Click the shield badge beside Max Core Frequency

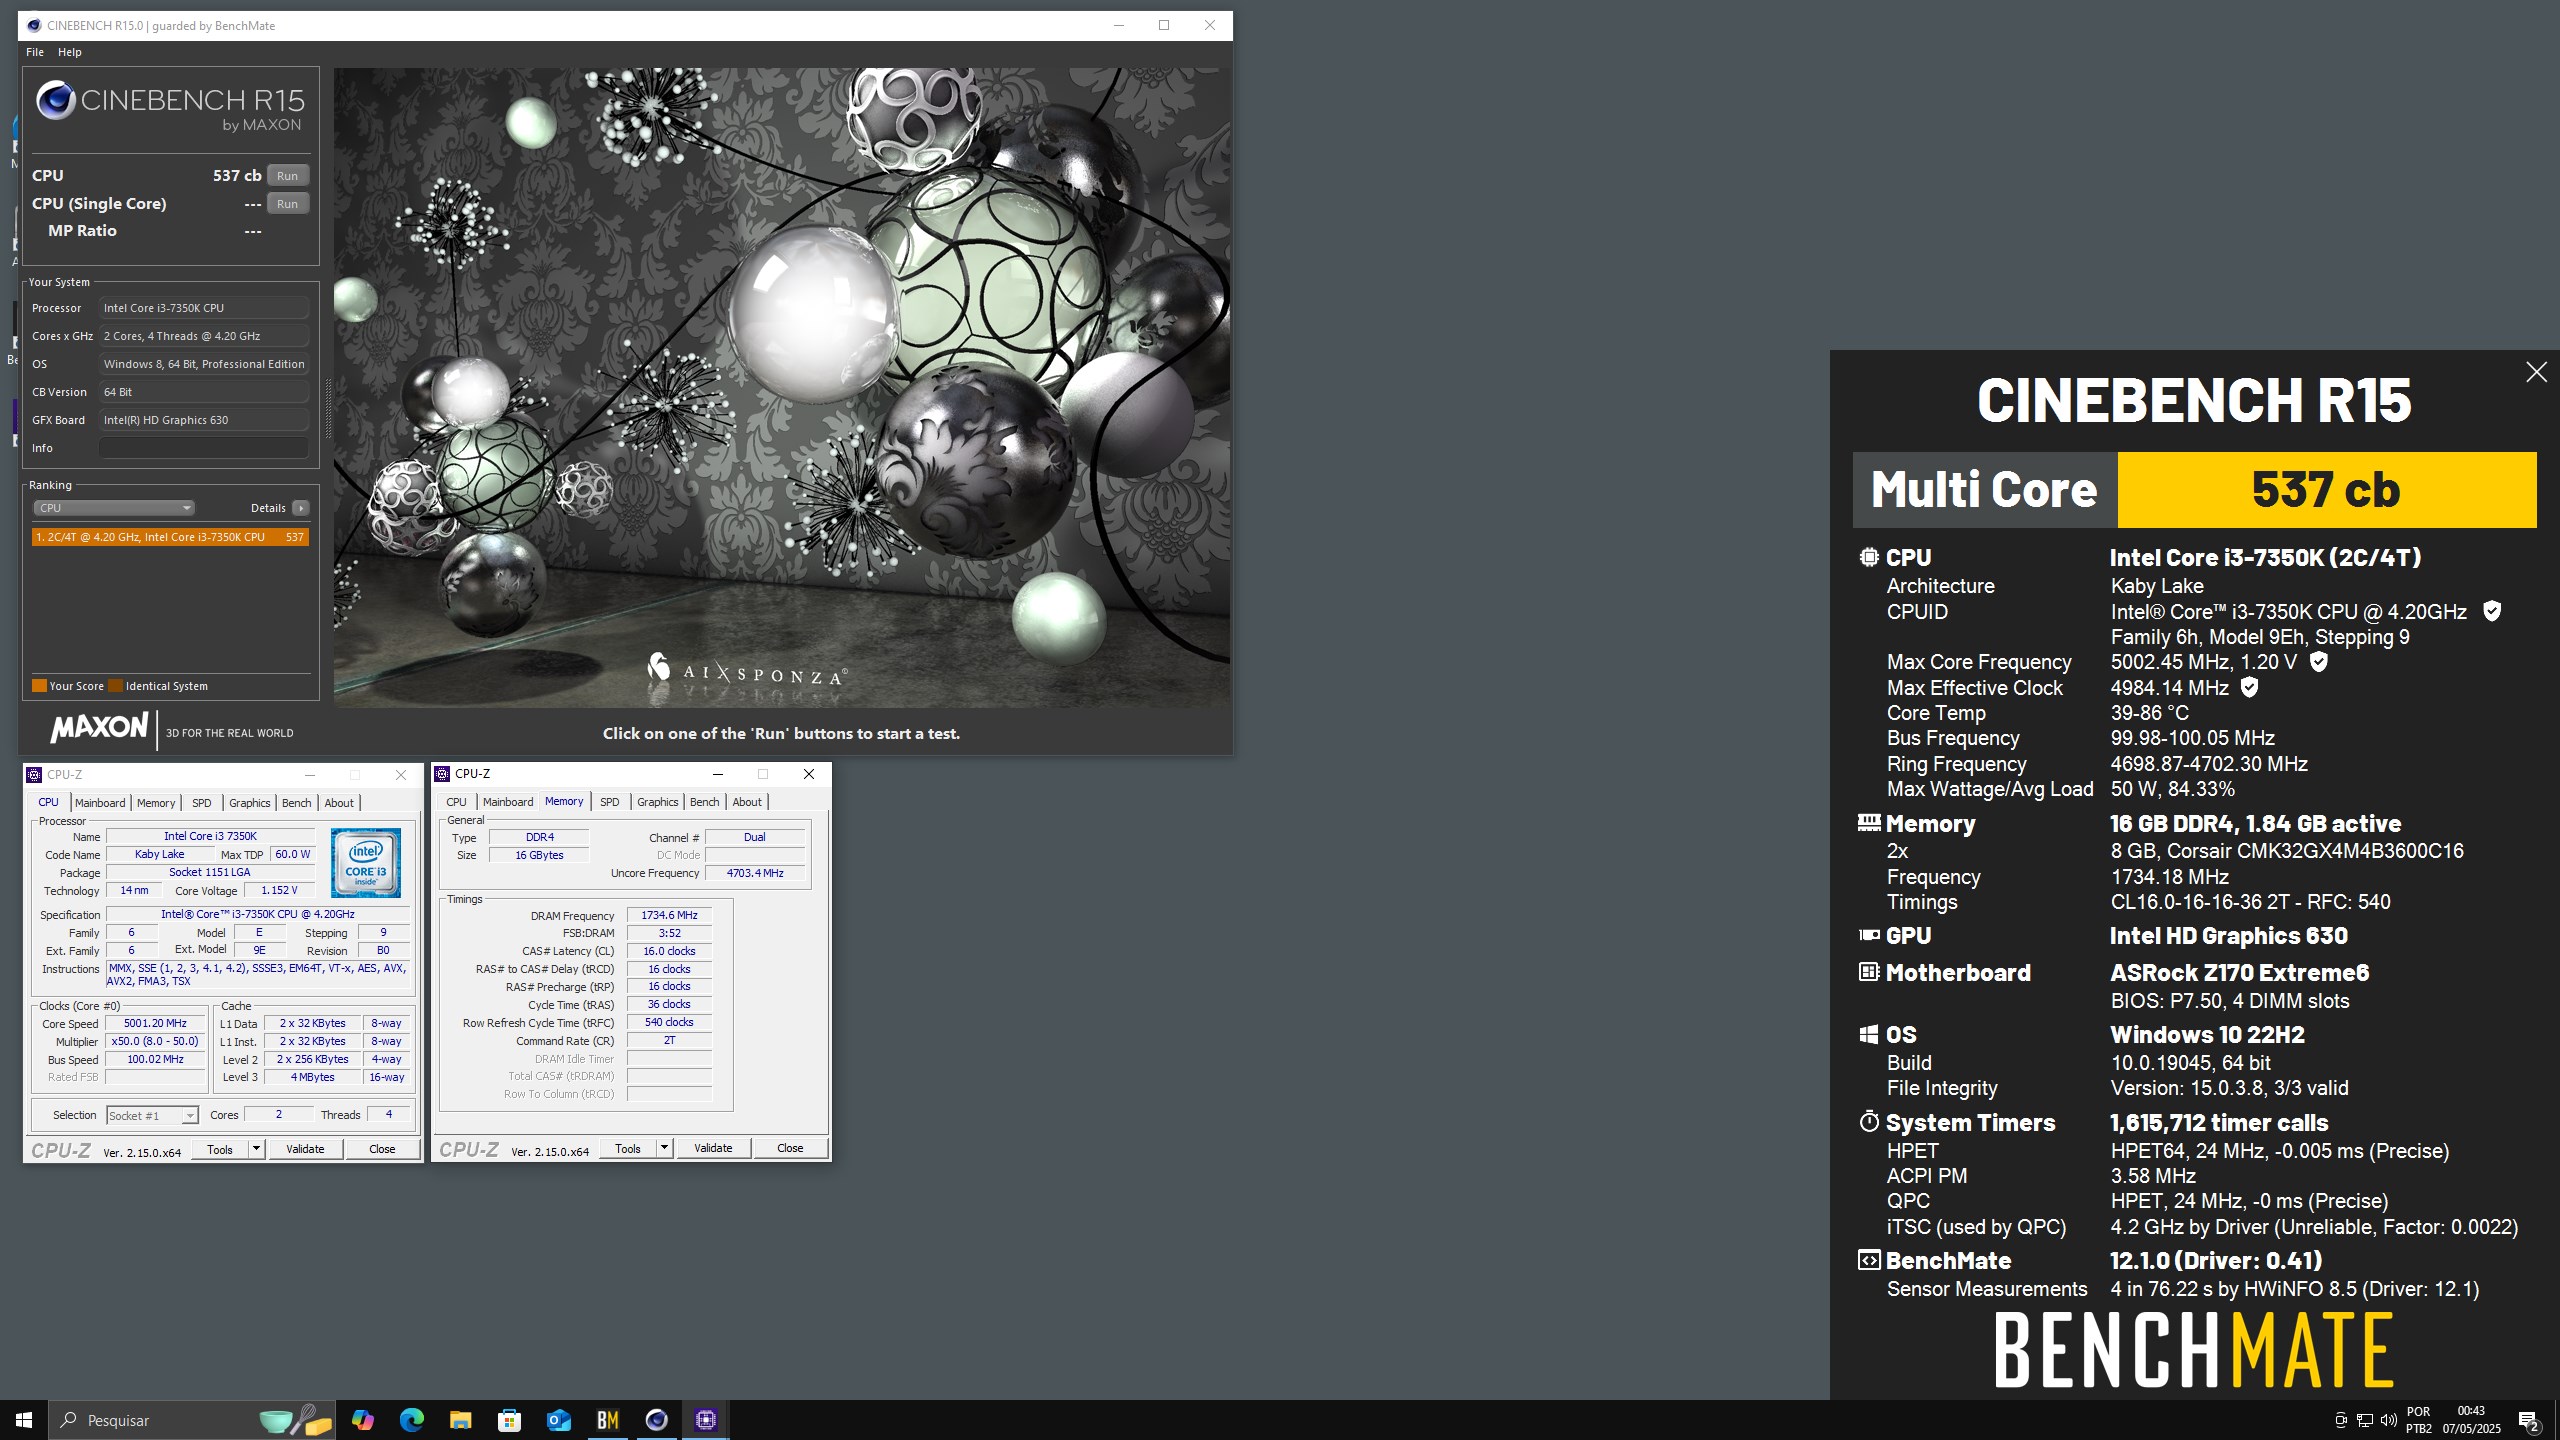point(2319,662)
